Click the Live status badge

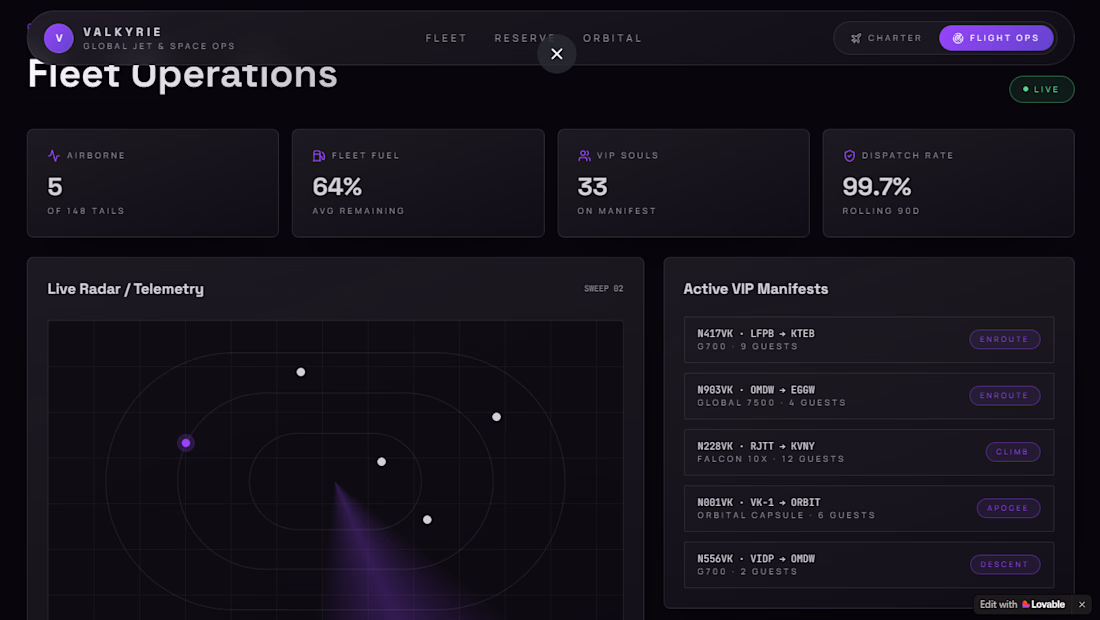point(1042,89)
